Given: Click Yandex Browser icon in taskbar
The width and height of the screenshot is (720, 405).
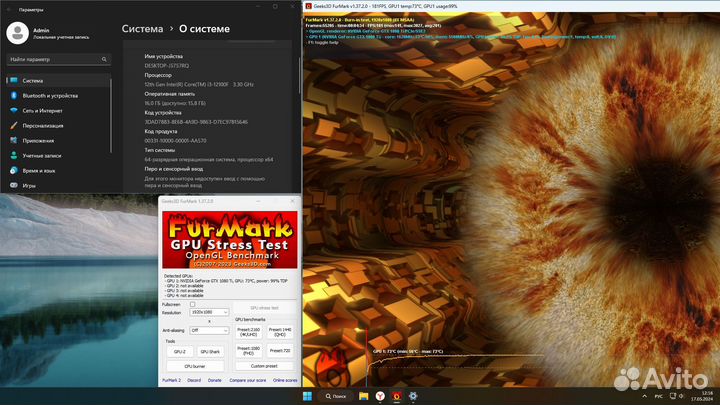Looking at the screenshot, I should coord(380,396).
